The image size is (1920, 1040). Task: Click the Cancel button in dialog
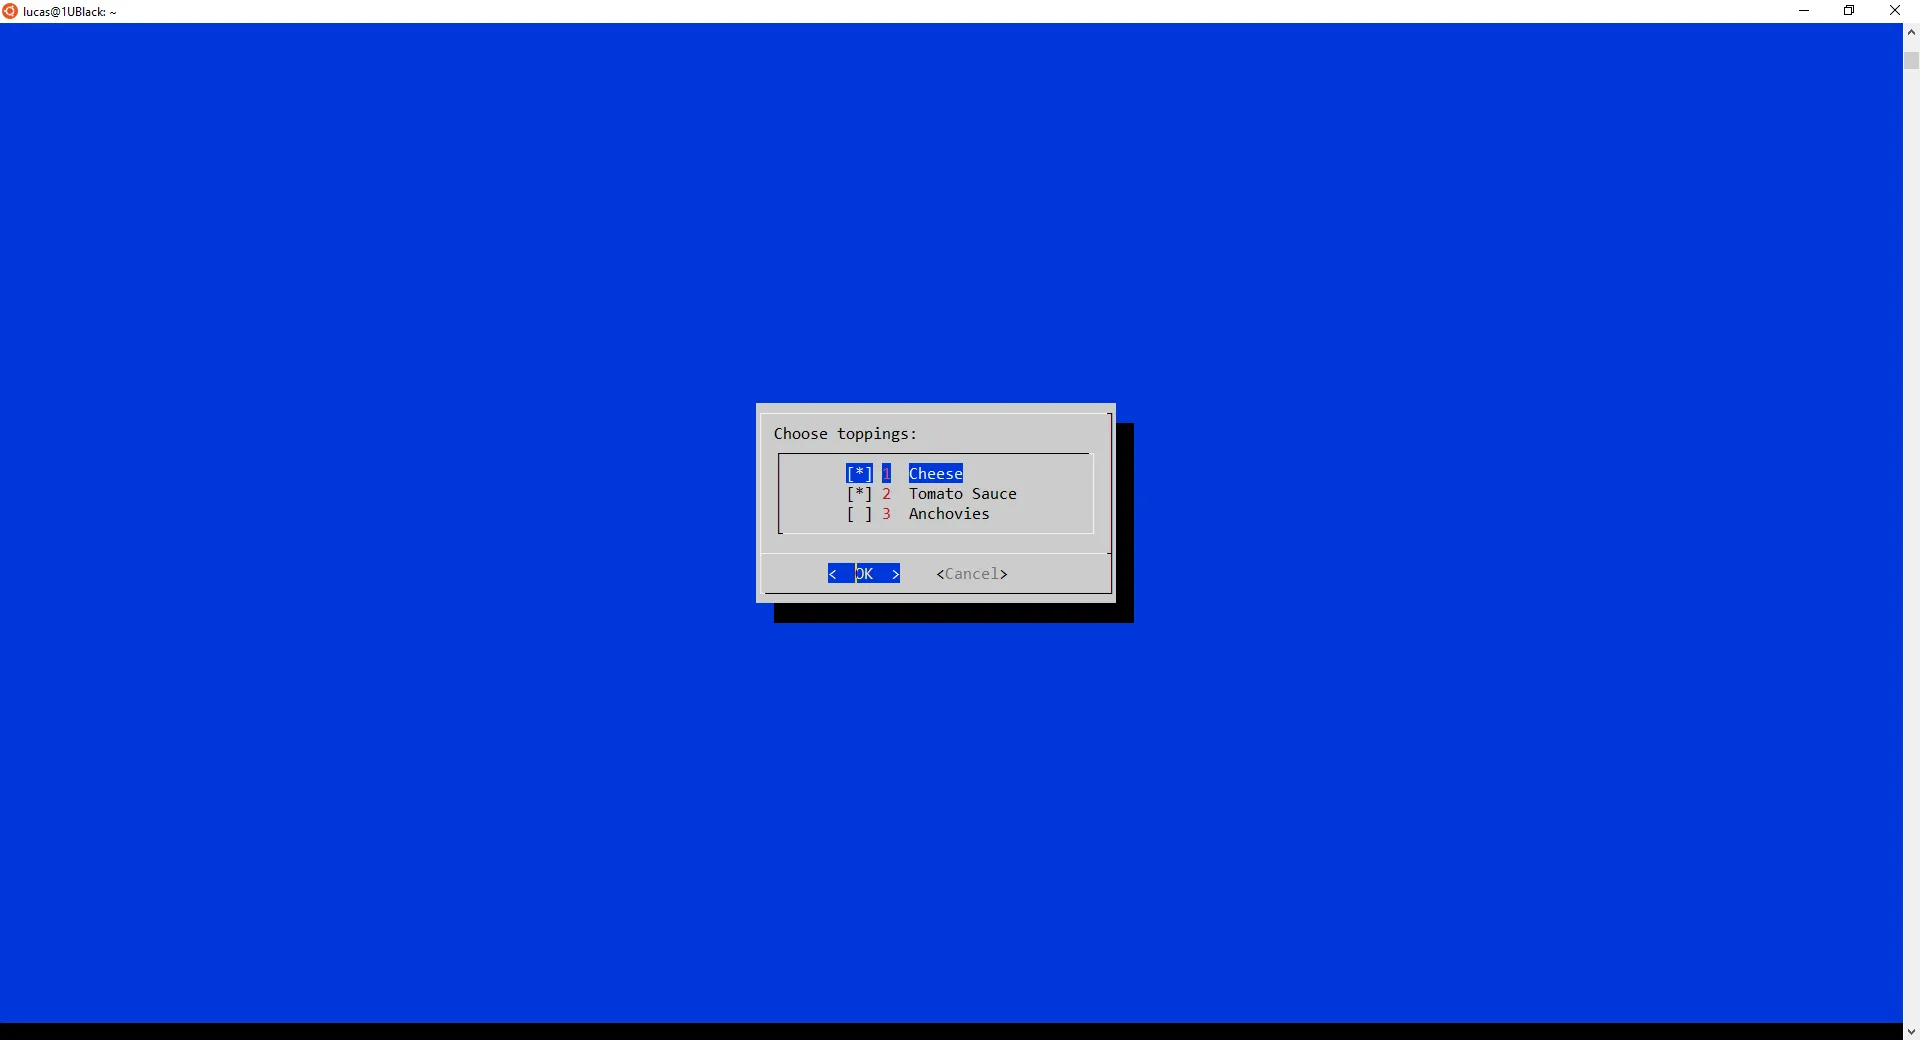972,574
